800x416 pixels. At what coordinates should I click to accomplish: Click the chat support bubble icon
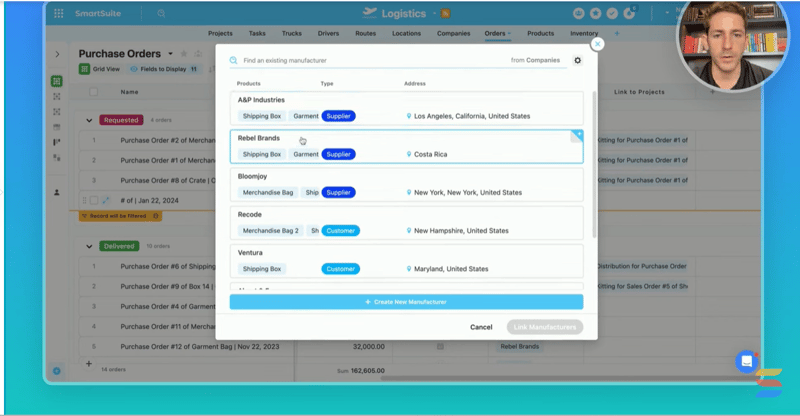coord(746,362)
